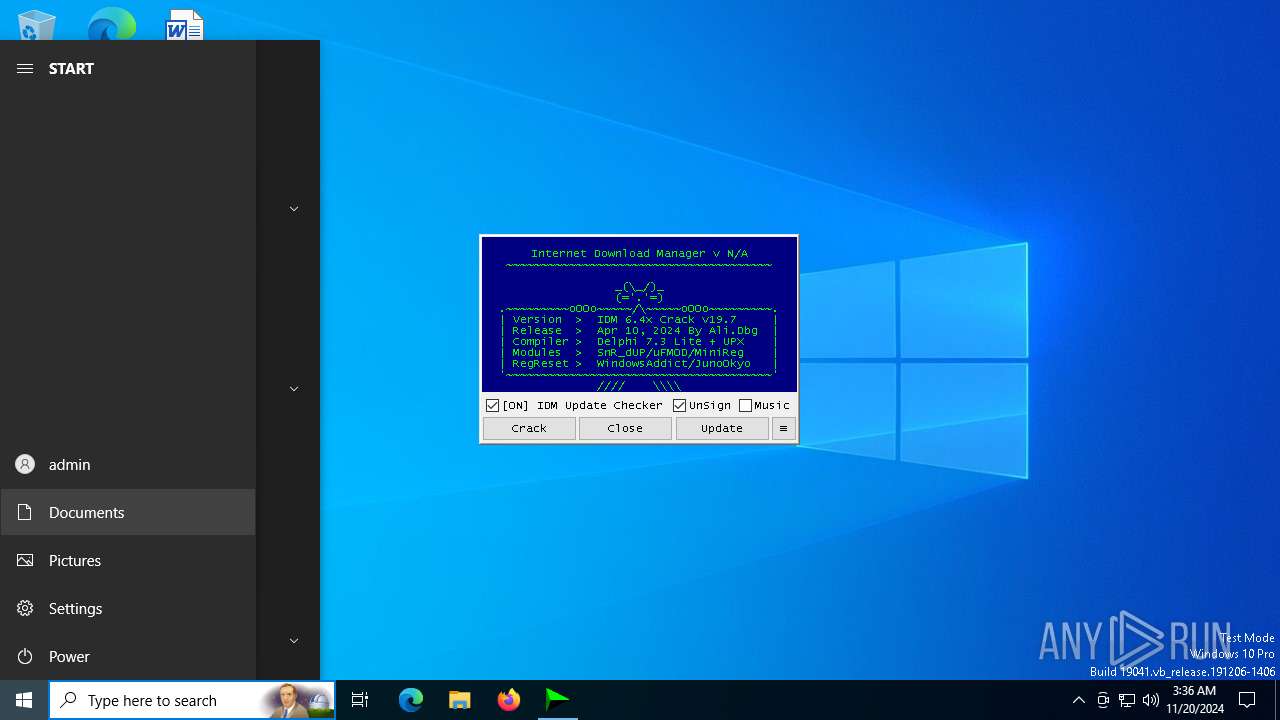Click the Crack button
Image resolution: width=1280 pixels, height=720 pixels.
click(529, 428)
